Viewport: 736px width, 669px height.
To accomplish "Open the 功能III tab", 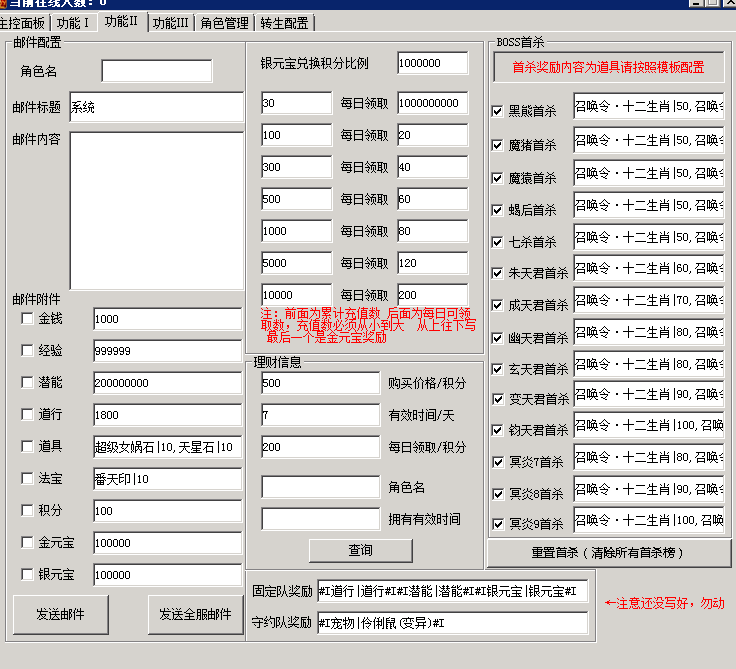I will 170,23.
